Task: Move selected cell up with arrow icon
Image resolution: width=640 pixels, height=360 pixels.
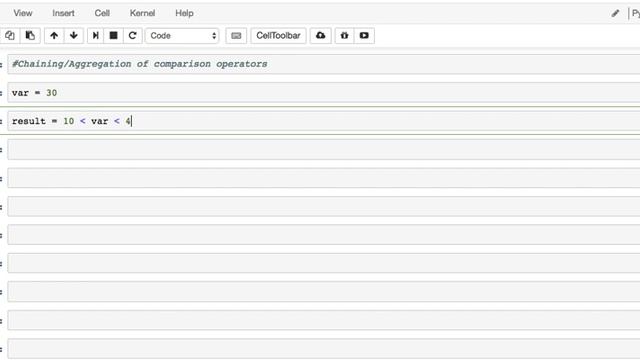Action: [54, 36]
